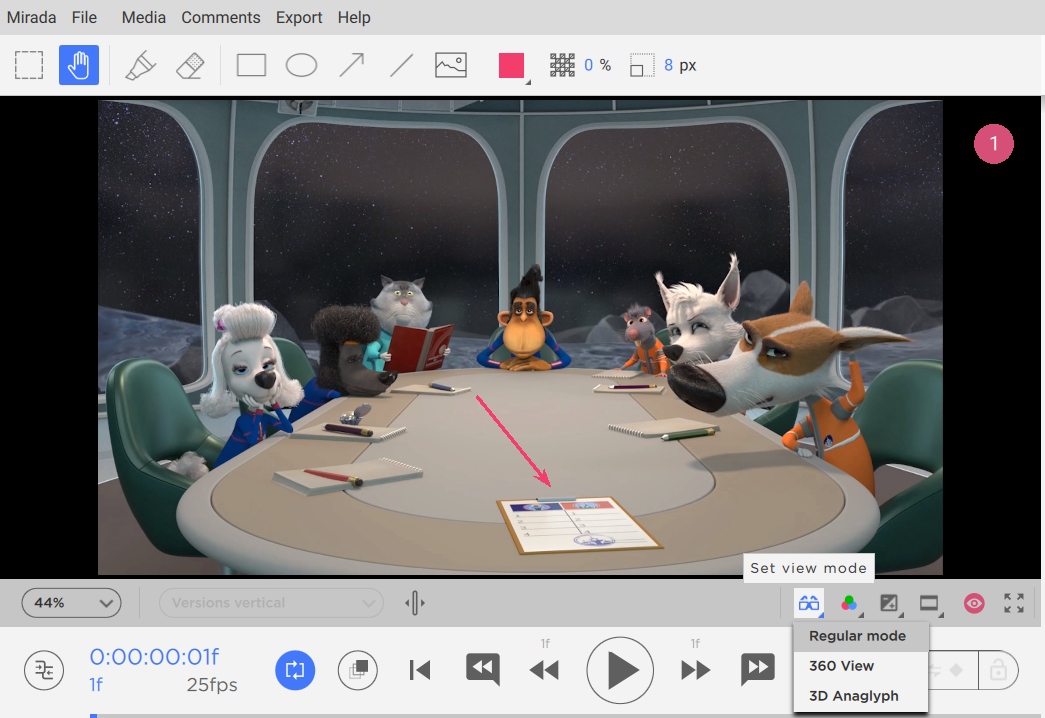
Task: Expand the 44% zoom dropdown
Action: coord(71,603)
